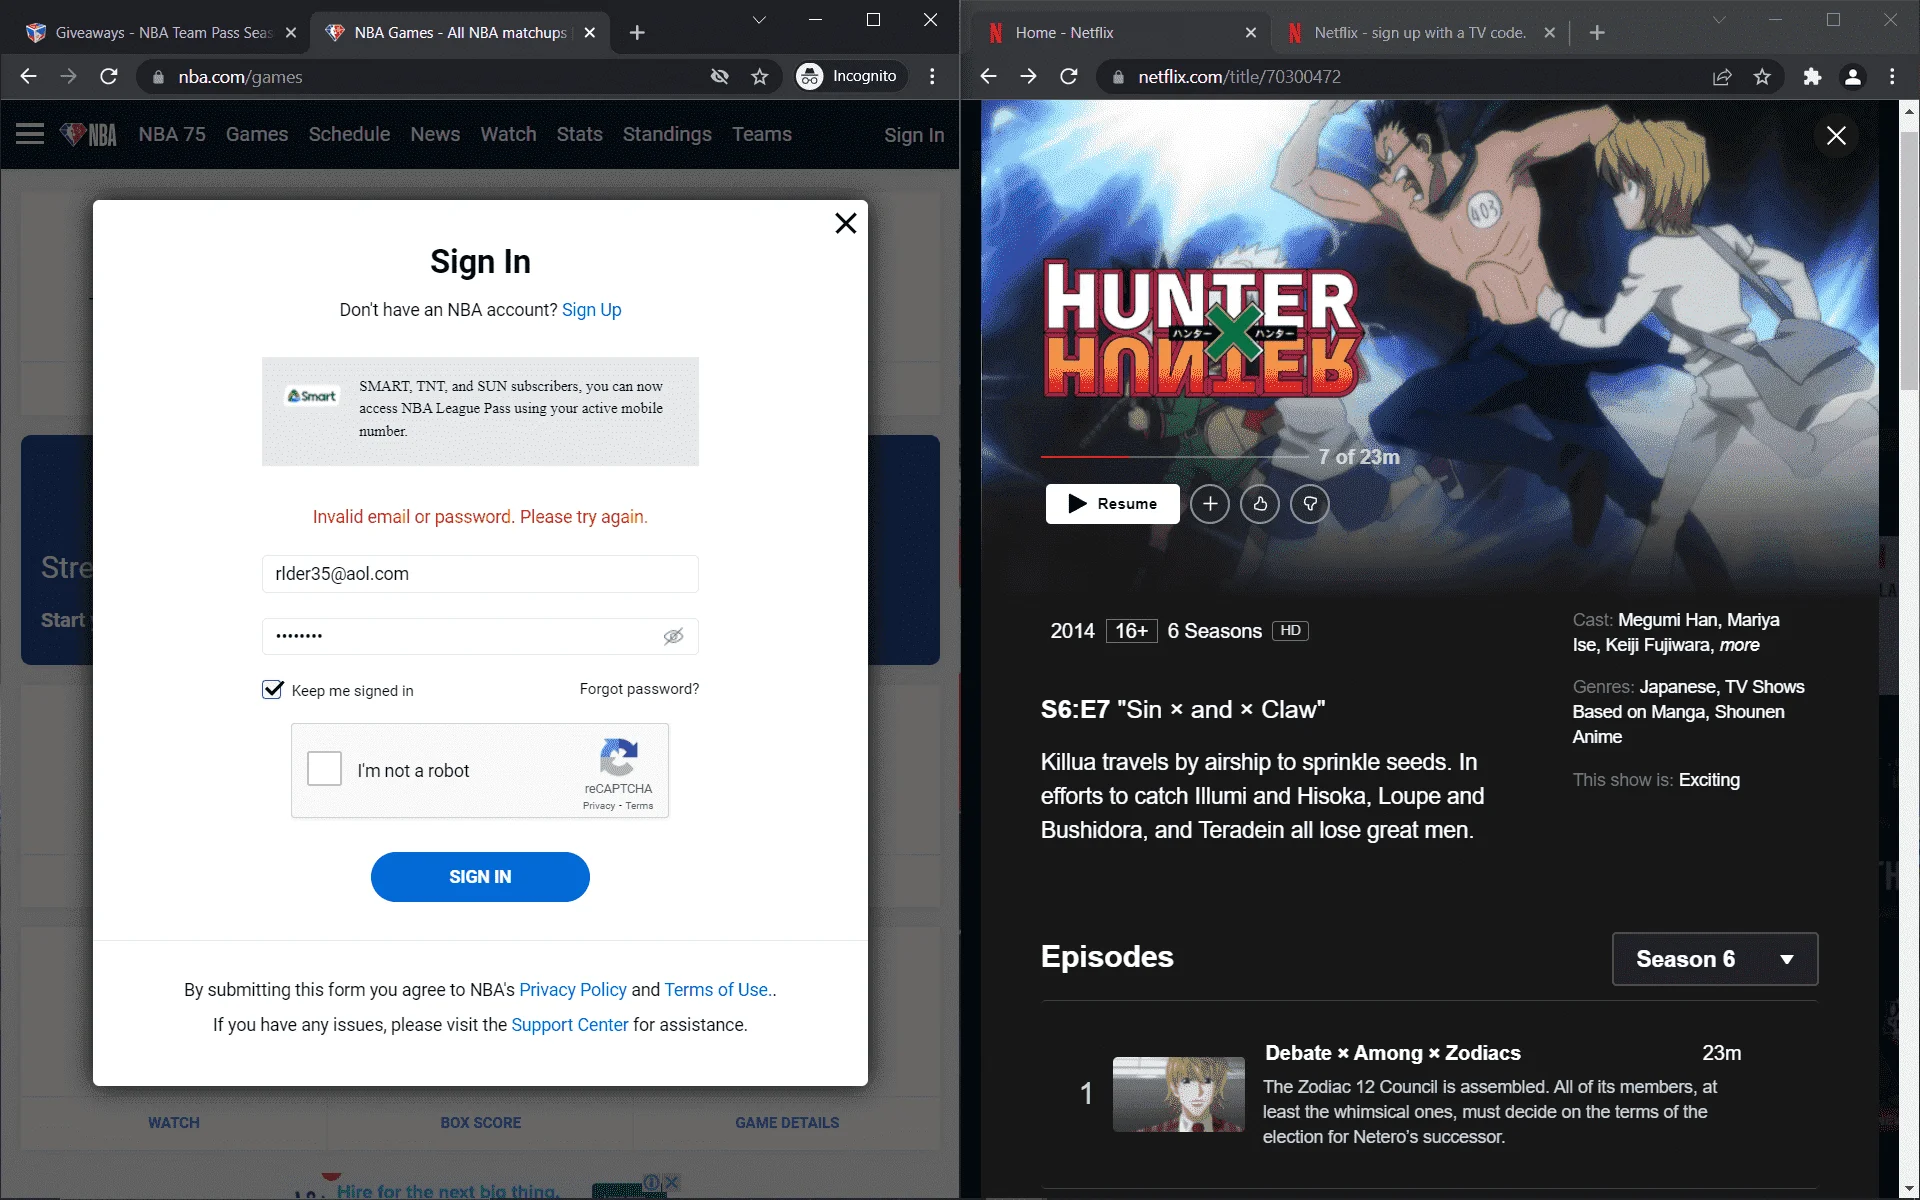The height and width of the screenshot is (1200, 1920).
Task: Resume playing Hunter x Hunter
Action: pos(1112,504)
